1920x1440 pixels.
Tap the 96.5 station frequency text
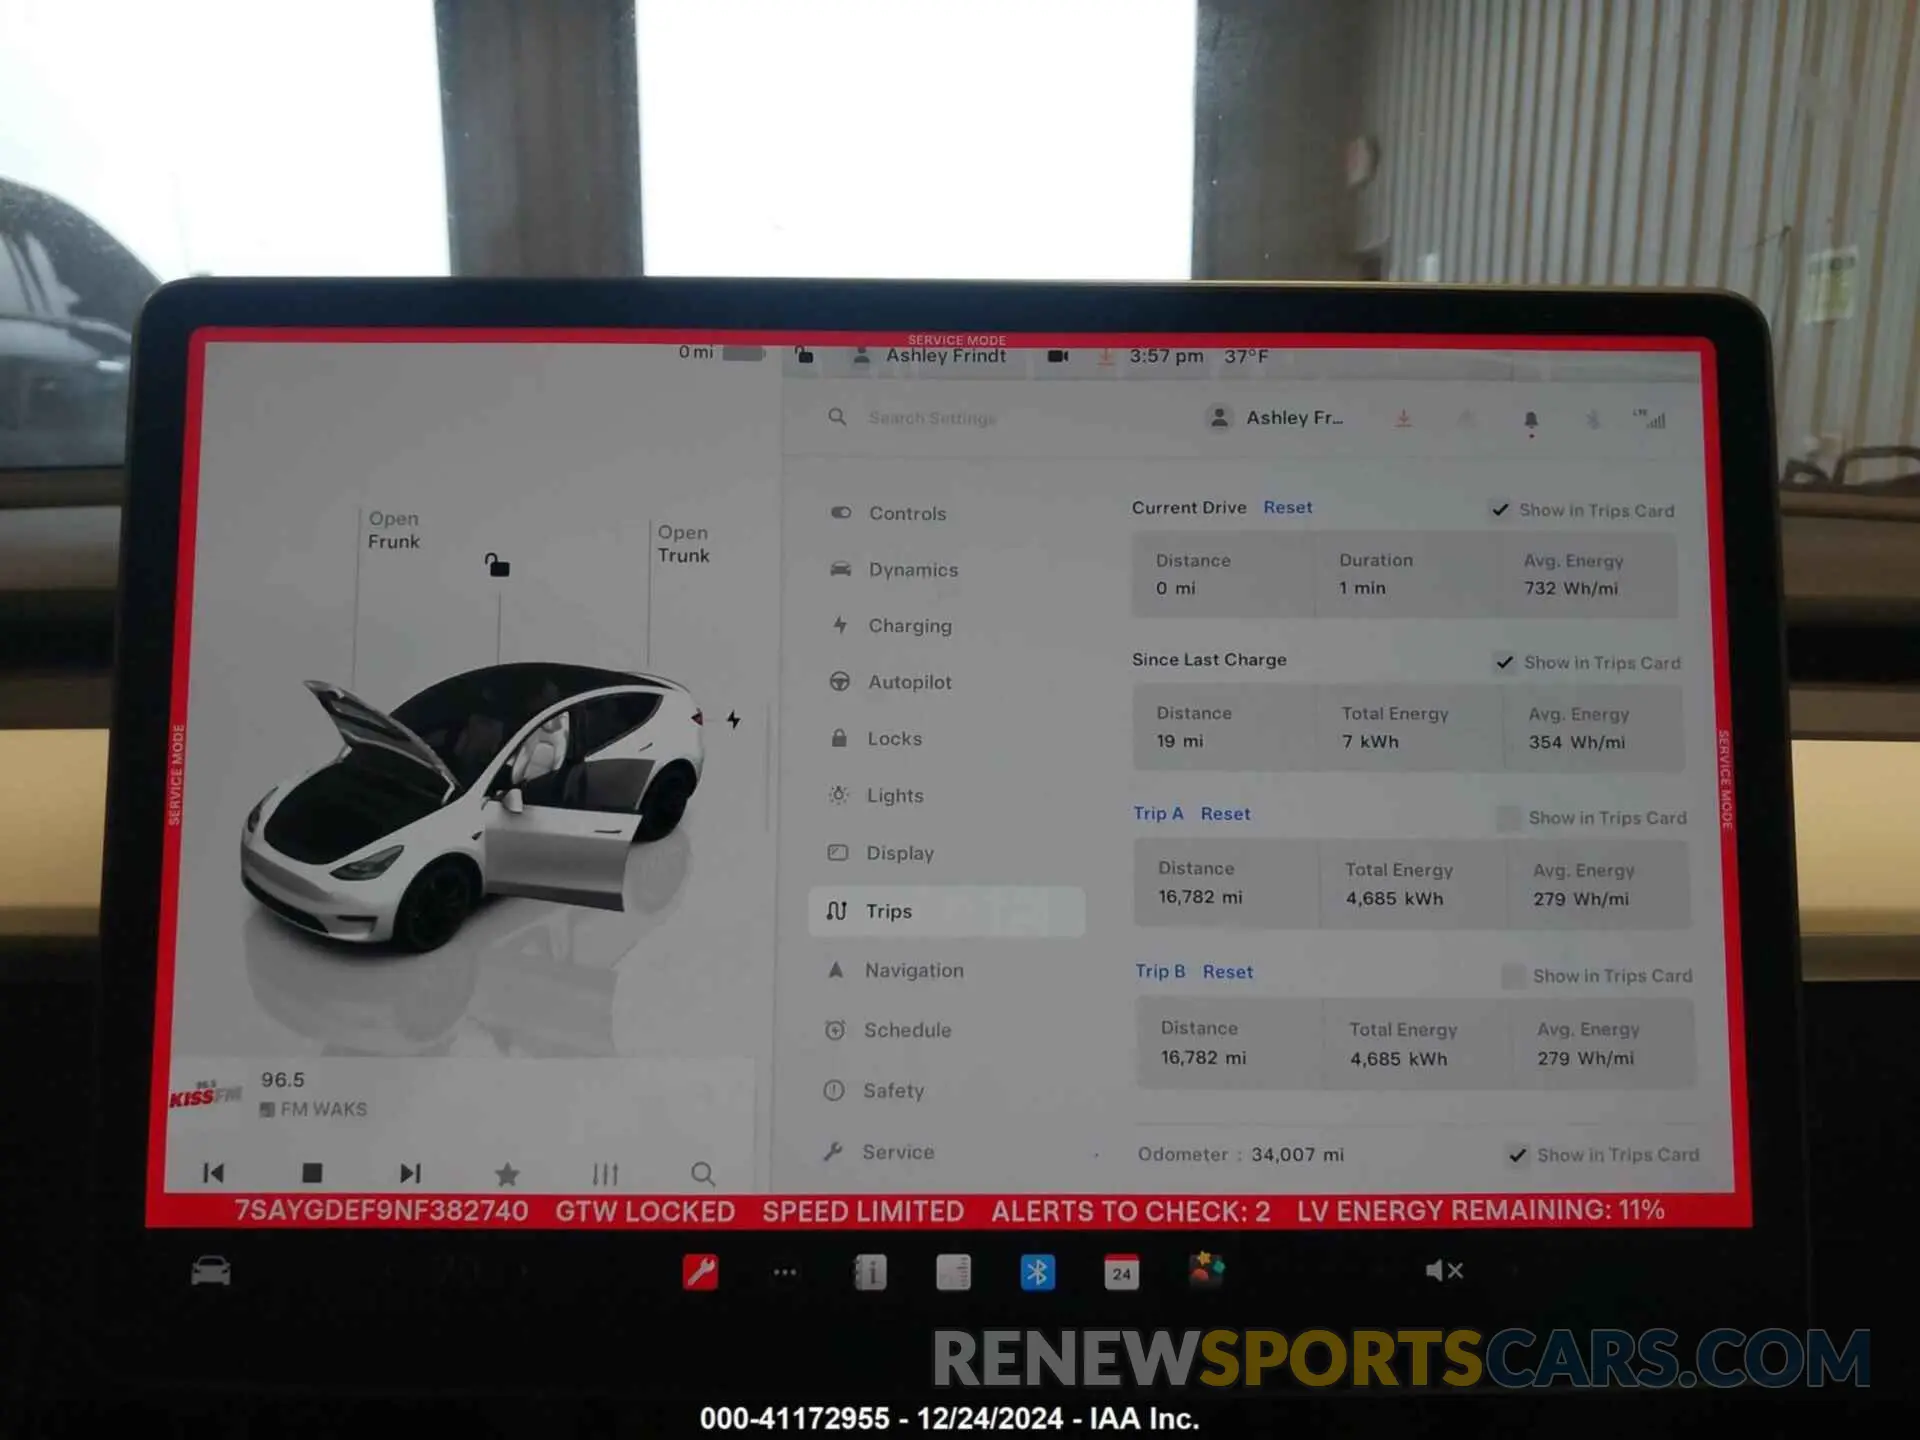282,1080
